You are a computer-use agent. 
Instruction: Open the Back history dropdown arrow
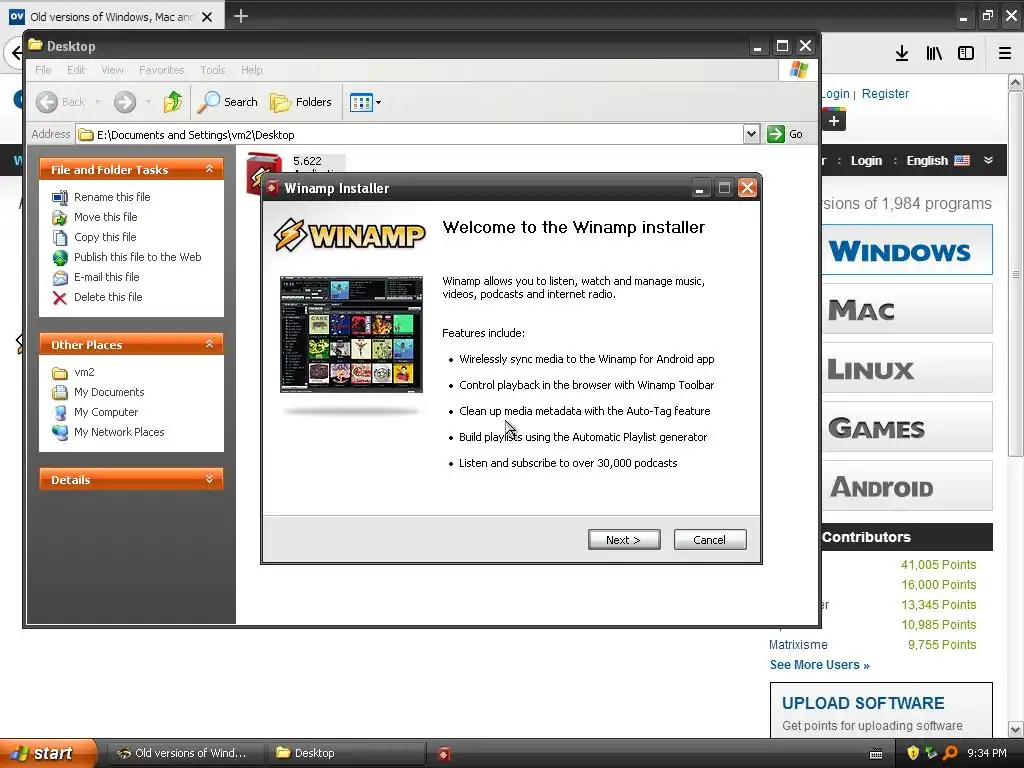tap(98, 102)
